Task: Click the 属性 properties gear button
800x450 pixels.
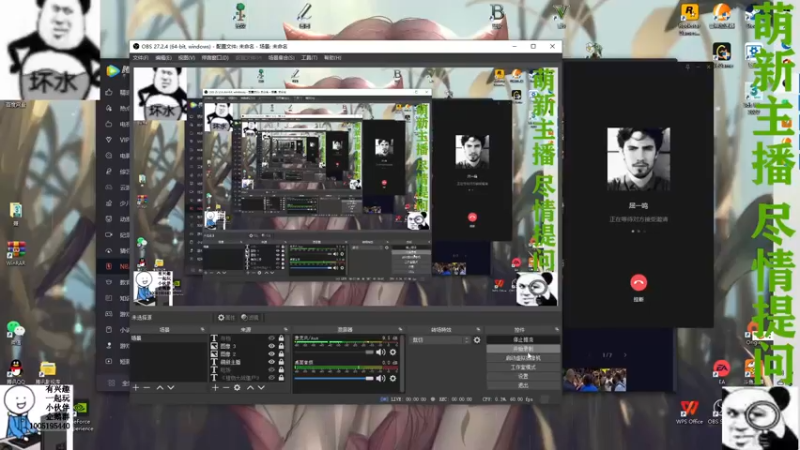Action: [226, 317]
